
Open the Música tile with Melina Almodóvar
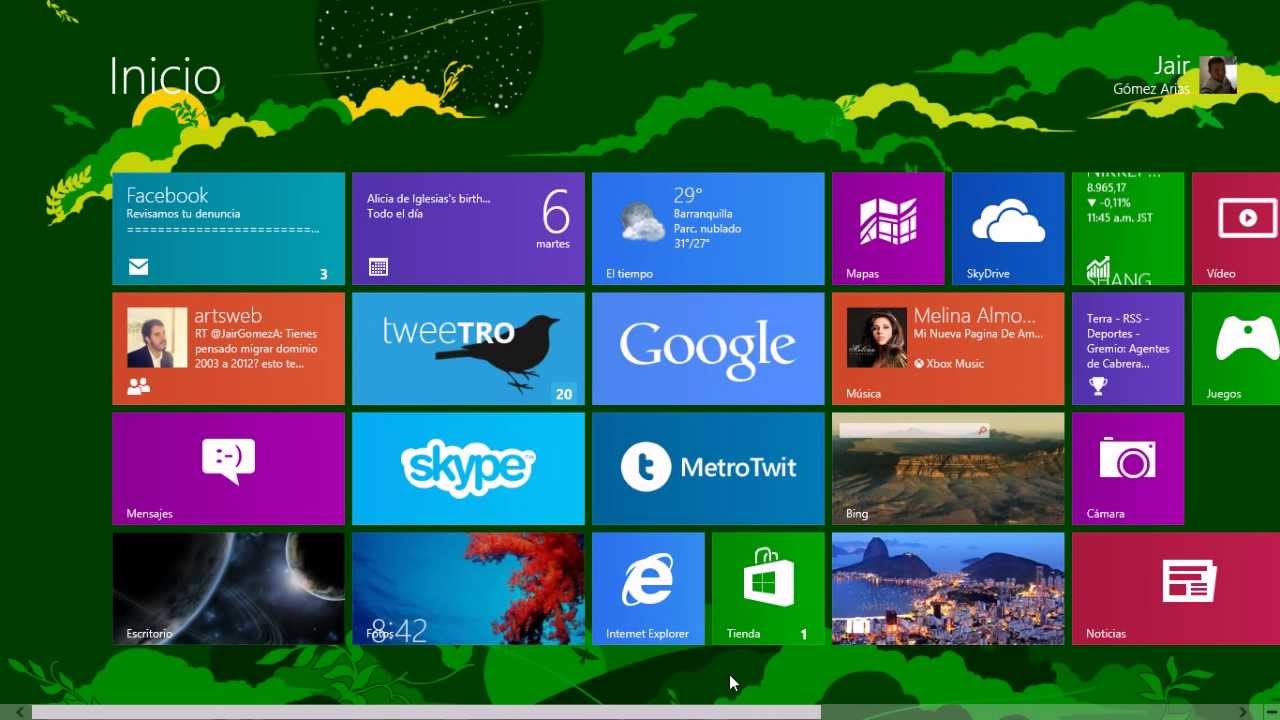click(948, 348)
